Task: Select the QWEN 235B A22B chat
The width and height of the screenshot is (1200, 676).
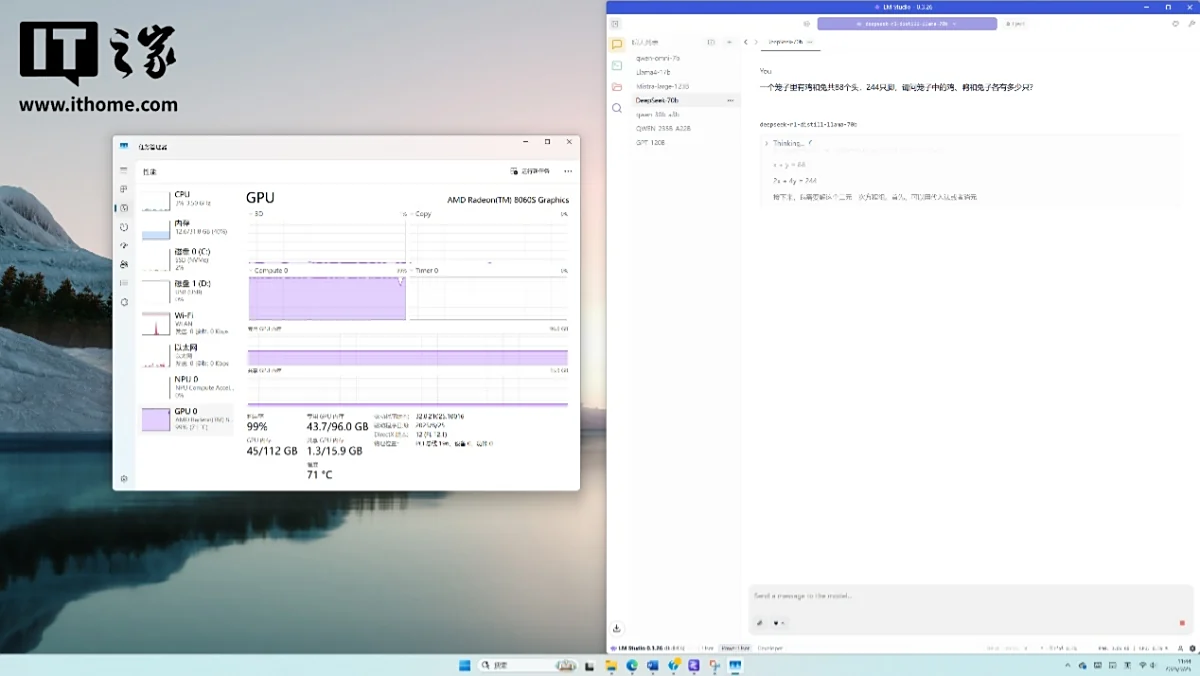Action: pyautogui.click(x=663, y=129)
